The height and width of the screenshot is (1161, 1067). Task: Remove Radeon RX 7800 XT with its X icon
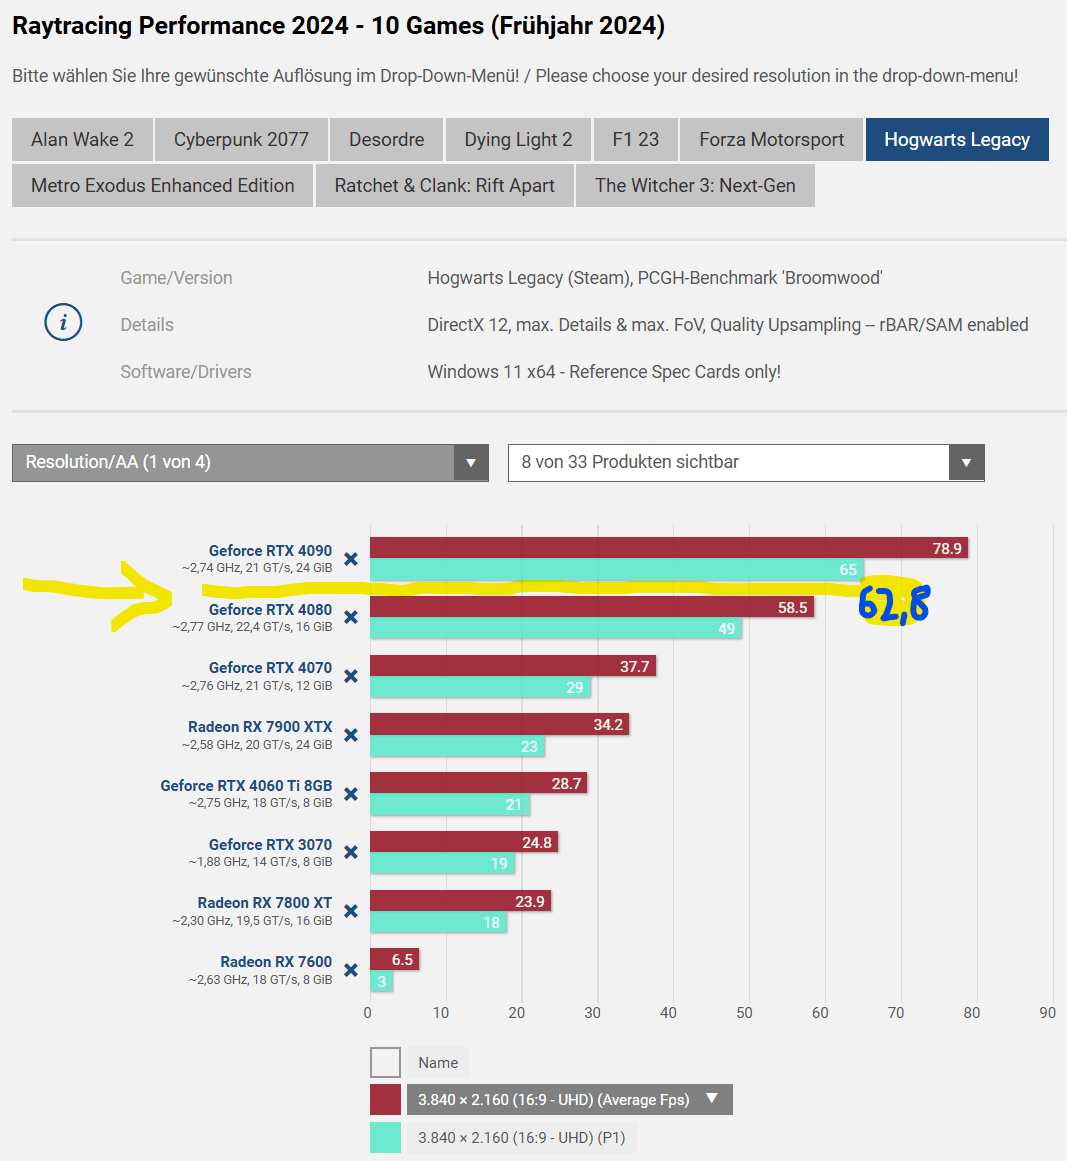point(351,911)
